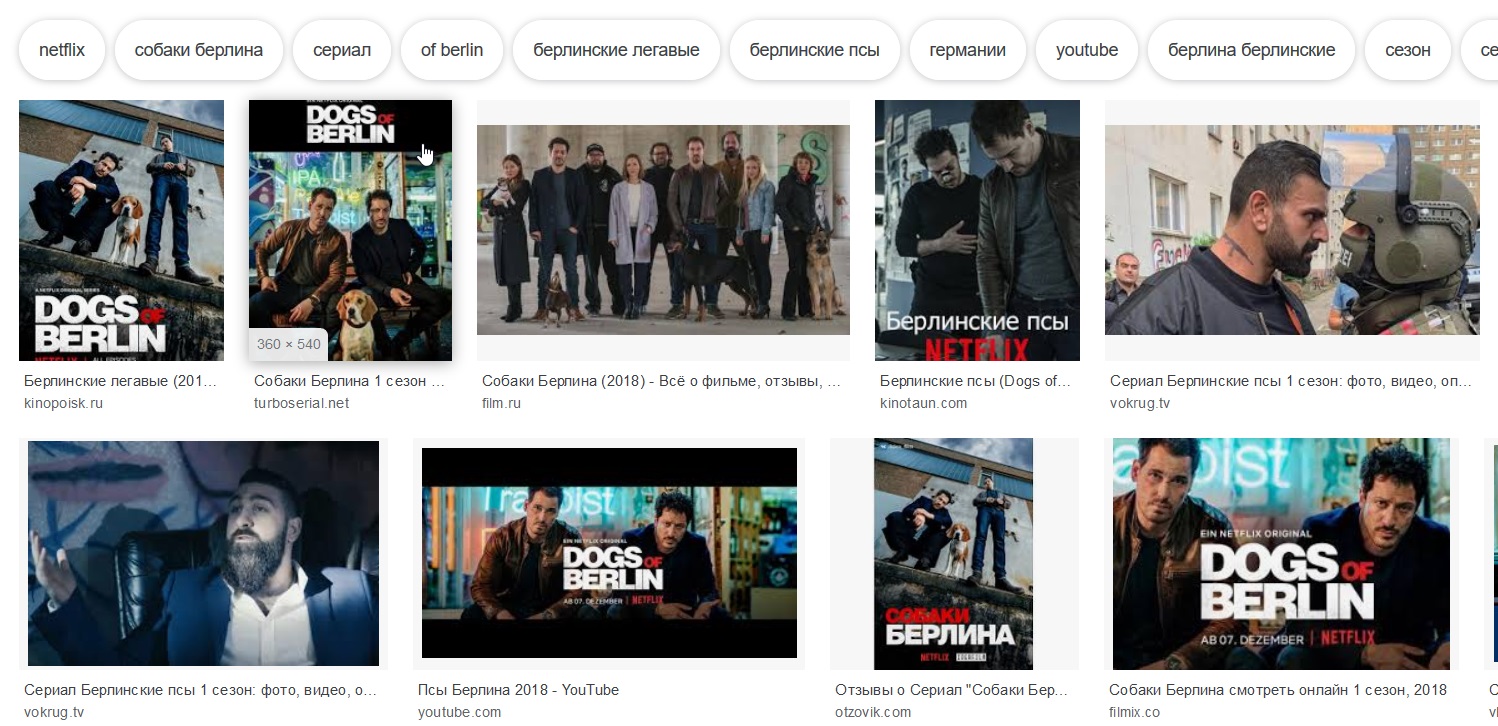The image size is (1498, 726).
Task: Go to the youtube.com source link
Action: [x=459, y=712]
